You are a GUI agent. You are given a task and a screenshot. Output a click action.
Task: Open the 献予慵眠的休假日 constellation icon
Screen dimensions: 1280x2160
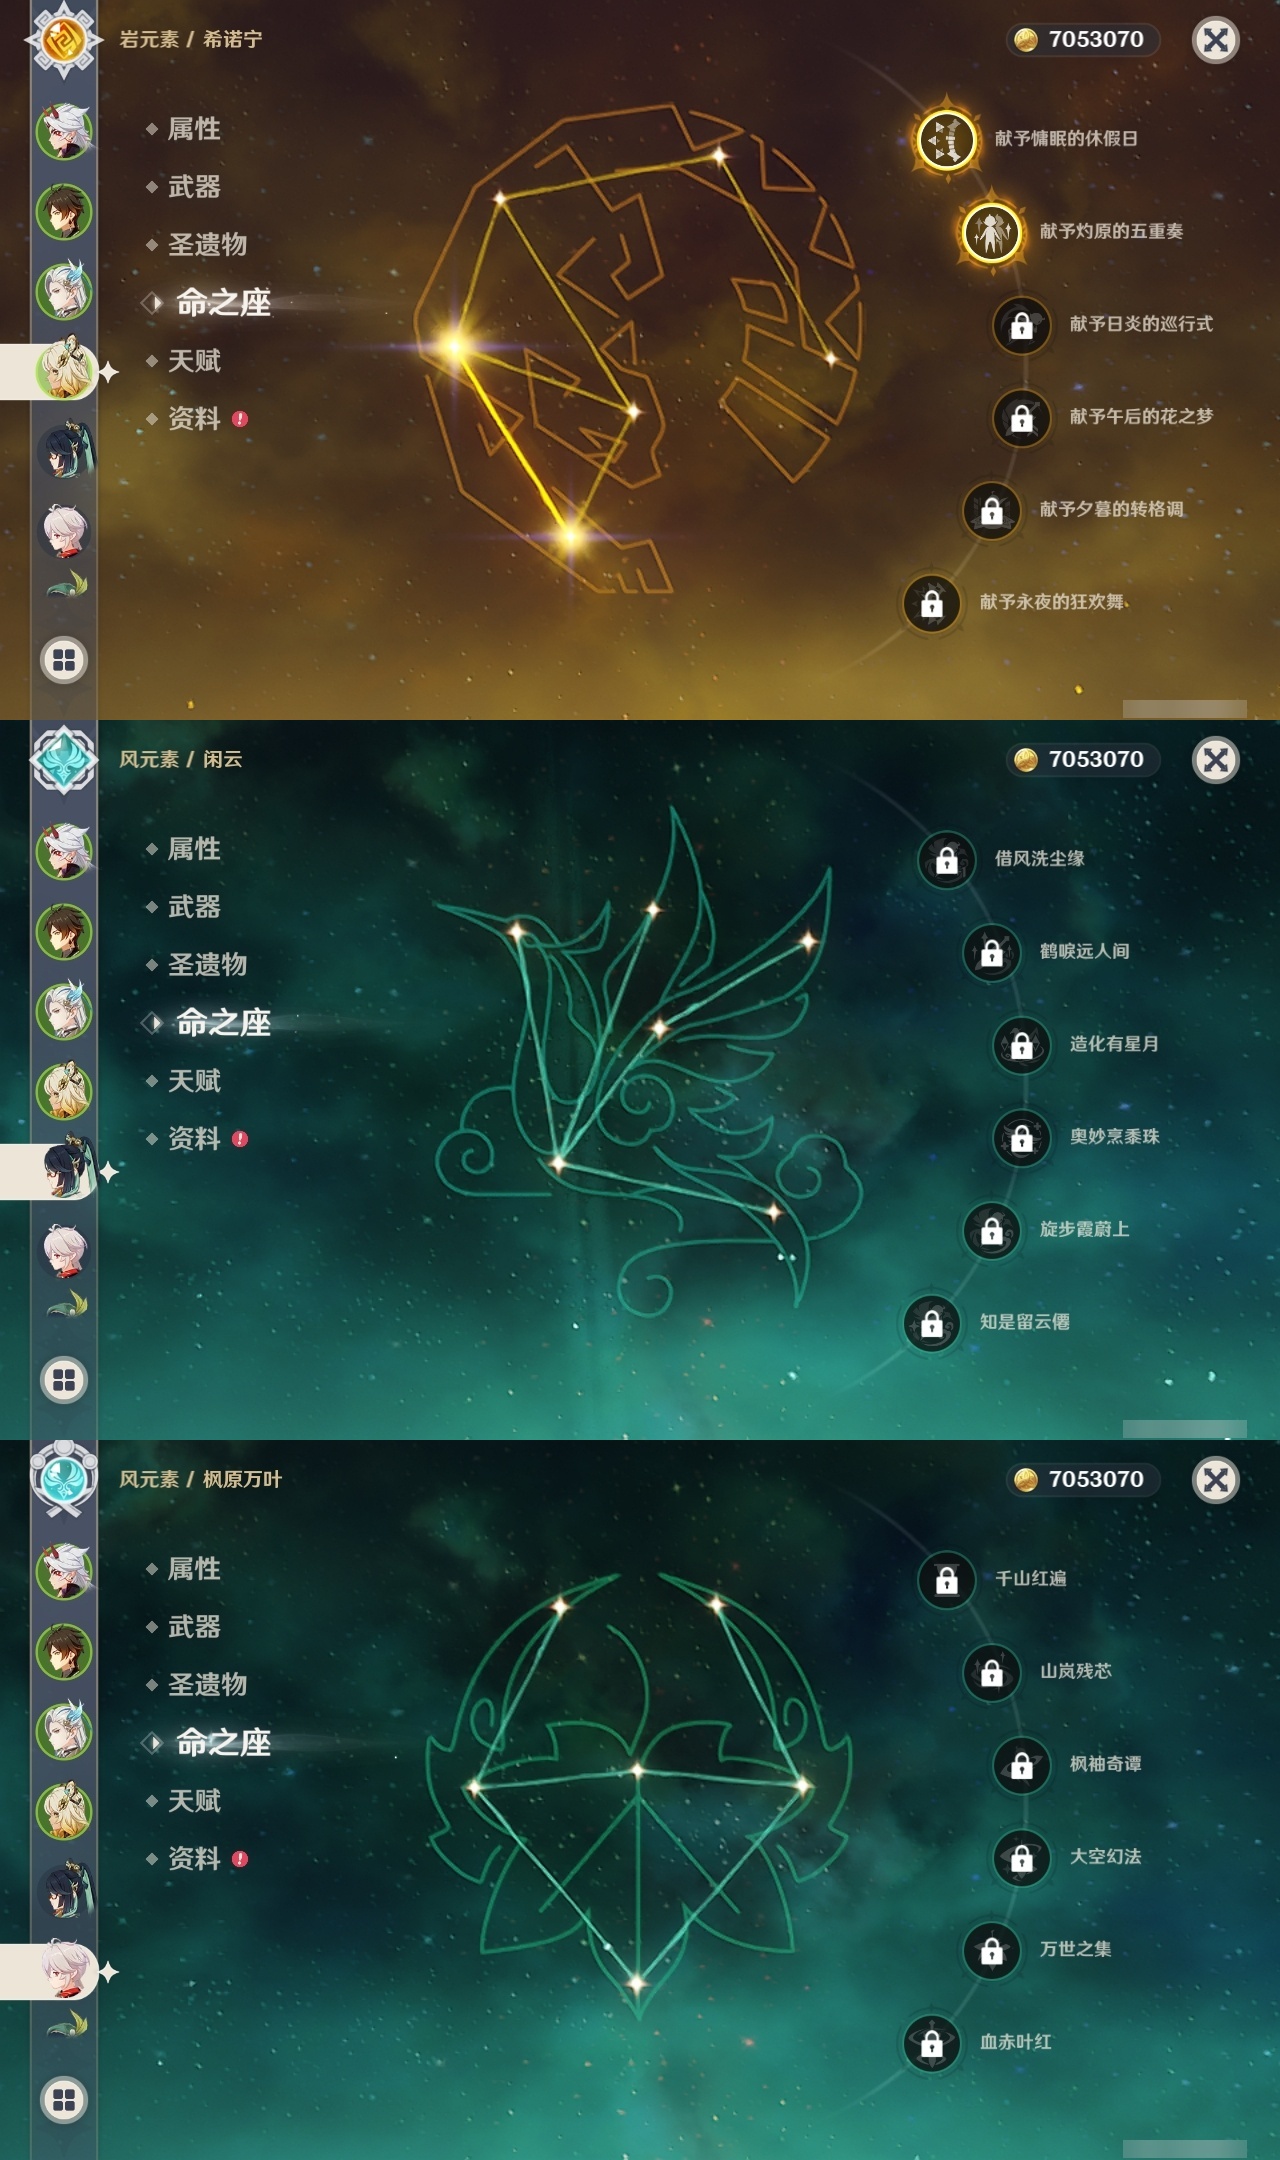pos(946,139)
